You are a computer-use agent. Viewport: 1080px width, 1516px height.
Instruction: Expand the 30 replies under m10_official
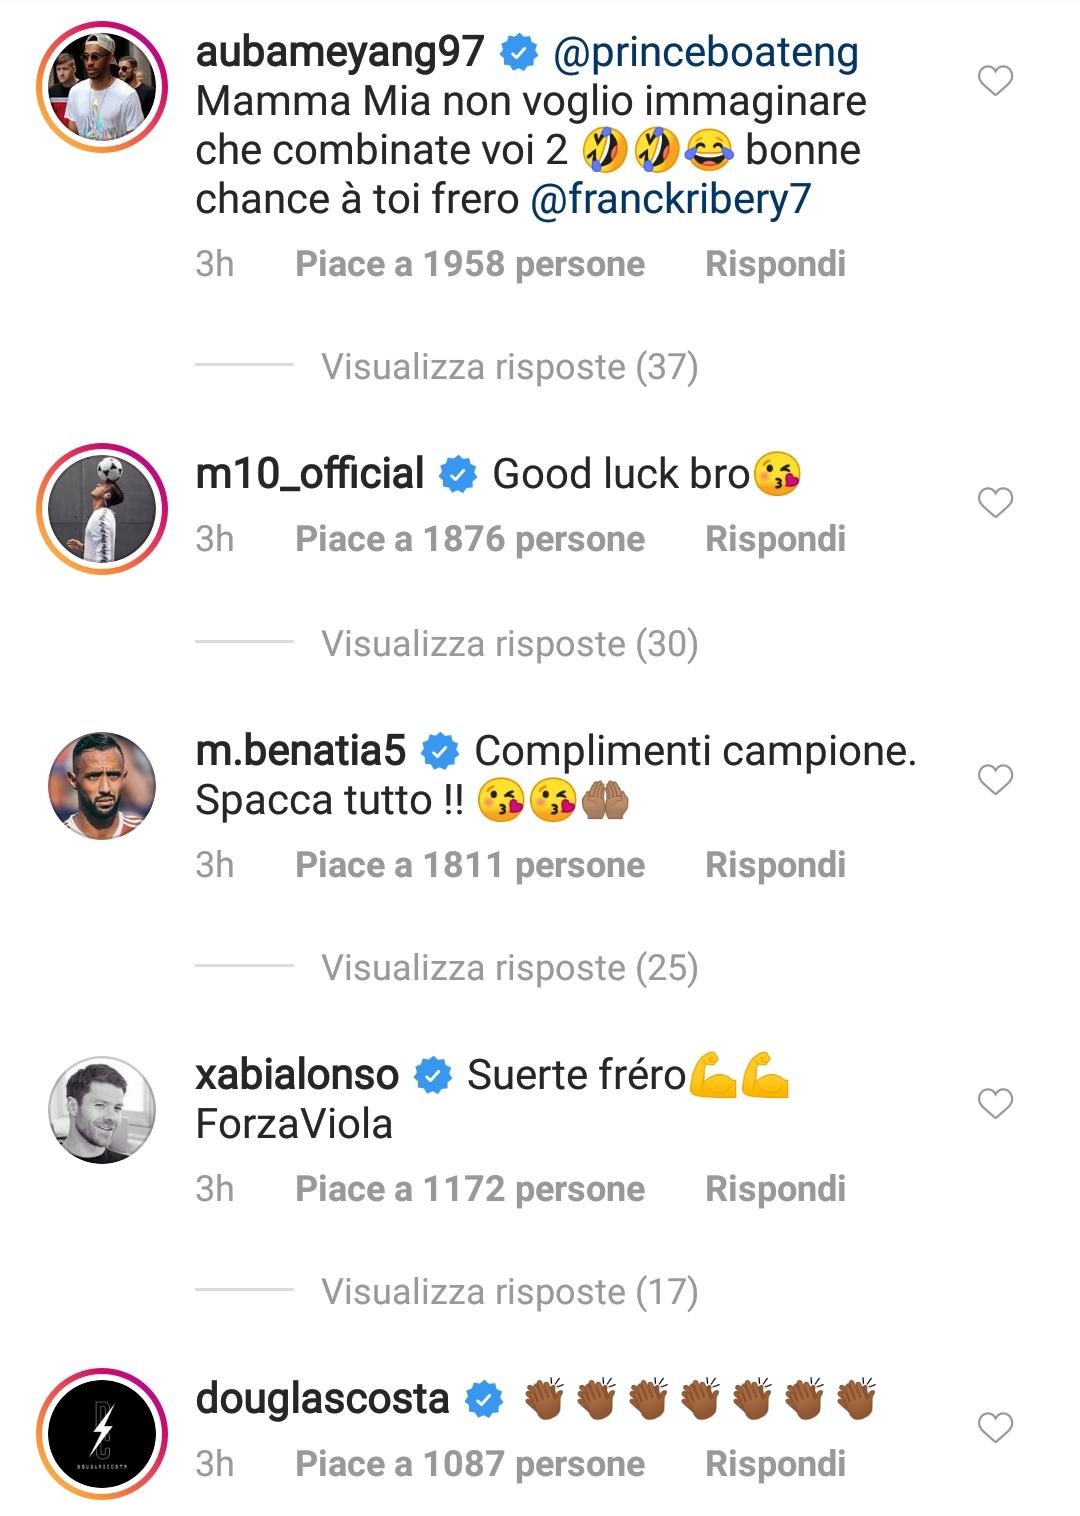509,644
